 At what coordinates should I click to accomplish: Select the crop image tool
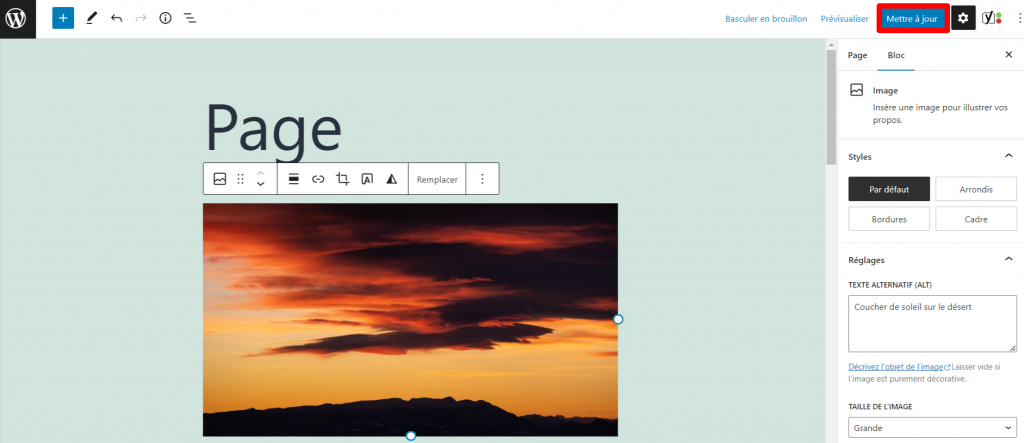(343, 179)
